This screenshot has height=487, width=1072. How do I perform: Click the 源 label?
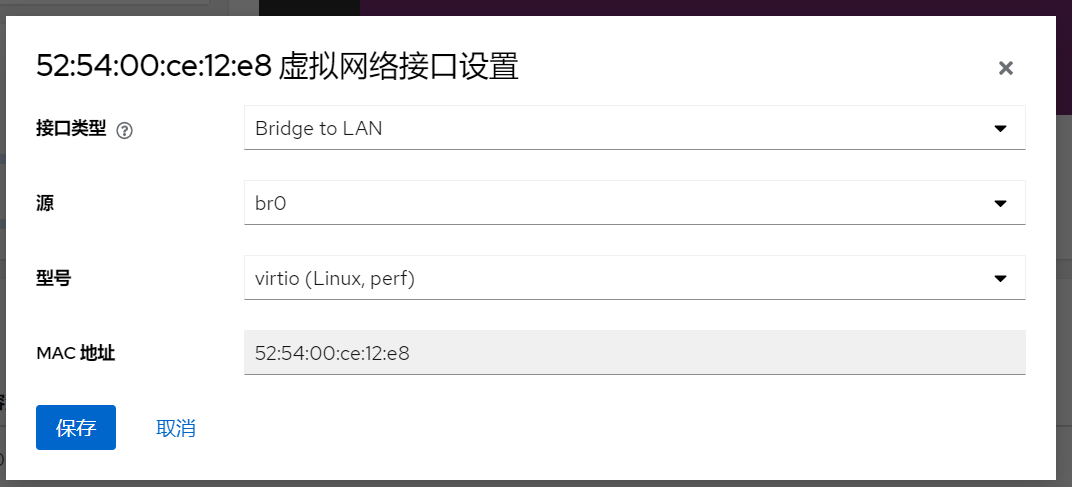[45, 203]
